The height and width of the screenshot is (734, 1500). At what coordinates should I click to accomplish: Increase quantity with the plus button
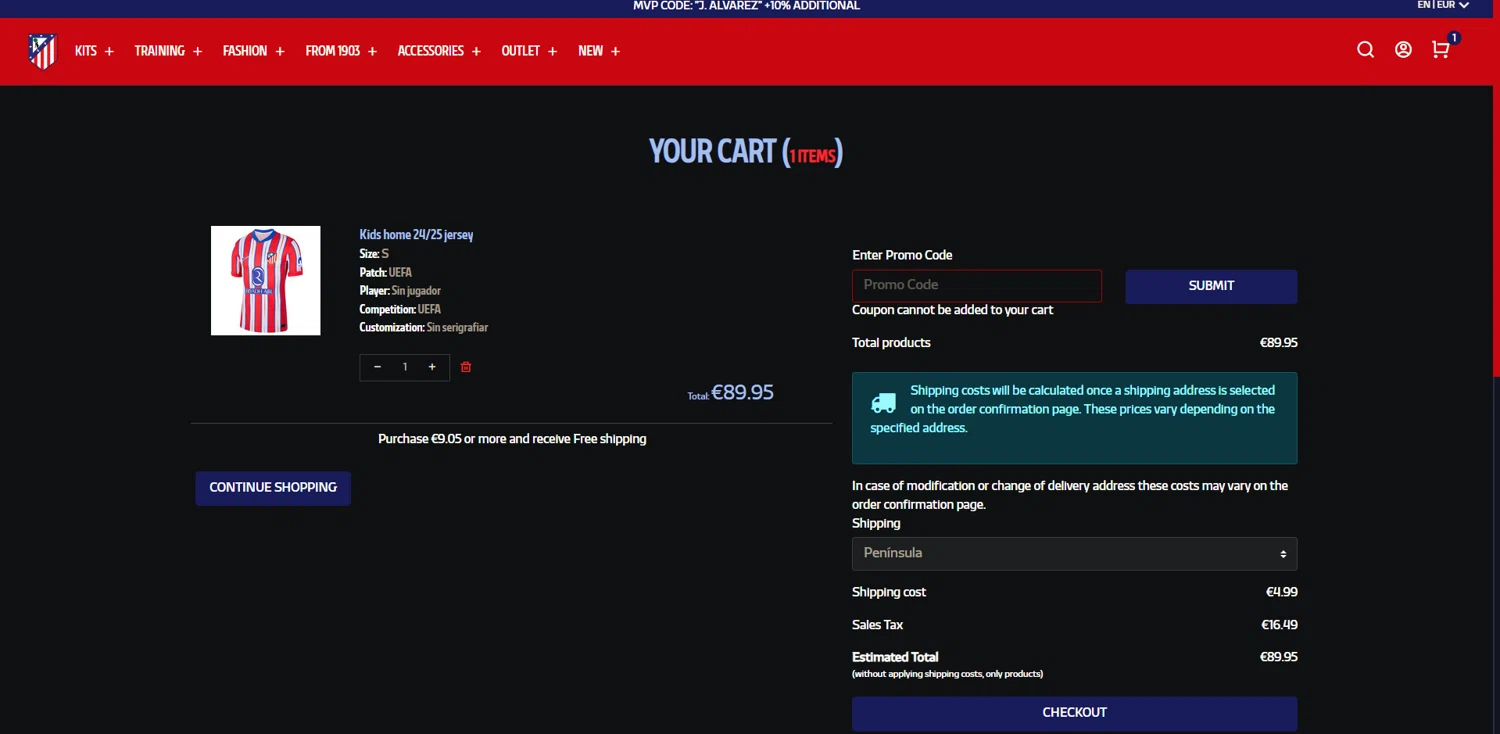[432, 367]
